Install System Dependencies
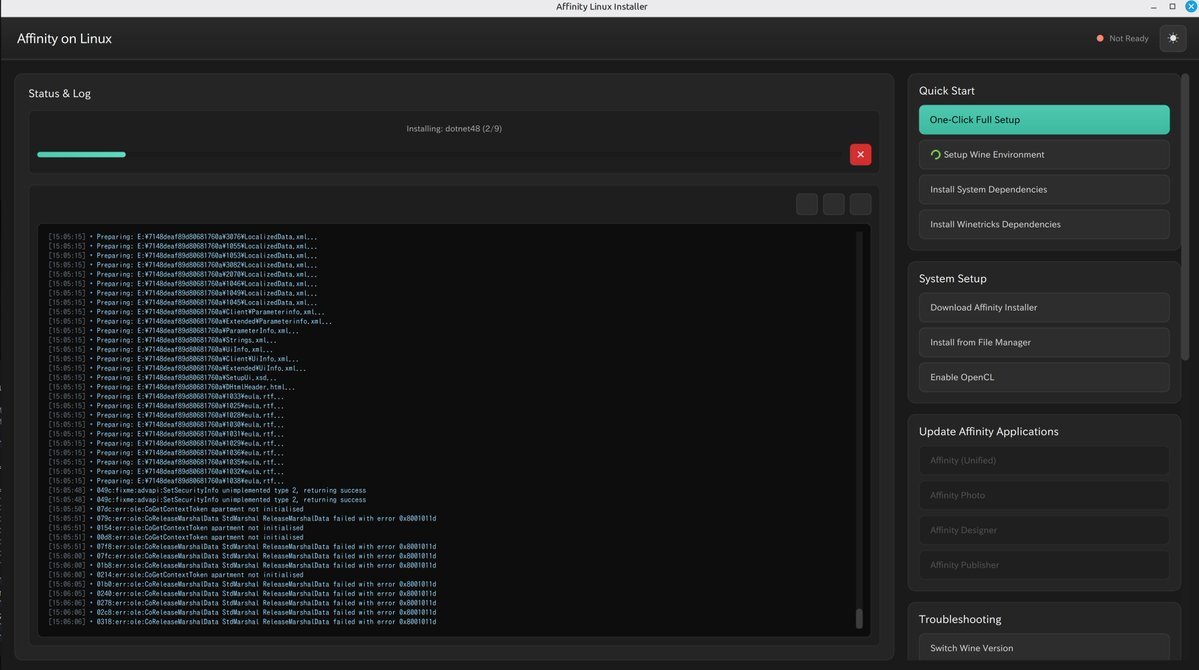Viewport: 1199px width, 670px height. tap(1044, 190)
